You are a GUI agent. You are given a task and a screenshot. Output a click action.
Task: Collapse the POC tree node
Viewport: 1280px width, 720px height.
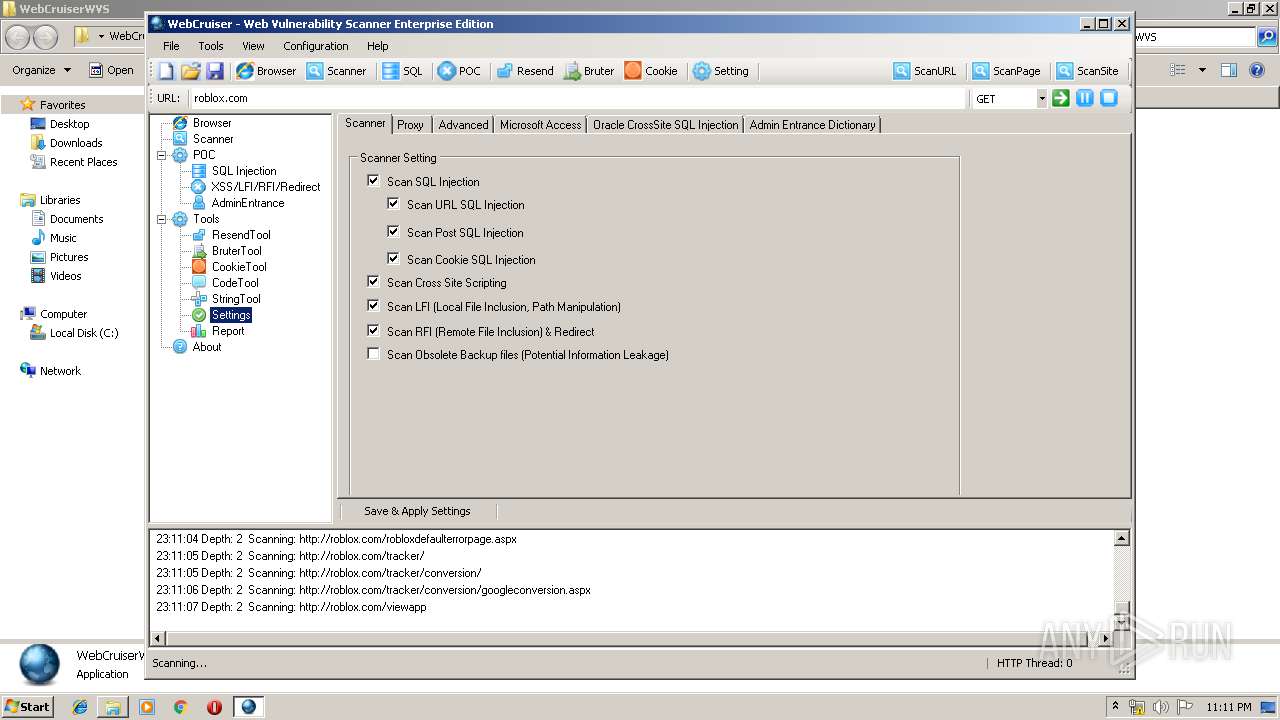(x=162, y=155)
